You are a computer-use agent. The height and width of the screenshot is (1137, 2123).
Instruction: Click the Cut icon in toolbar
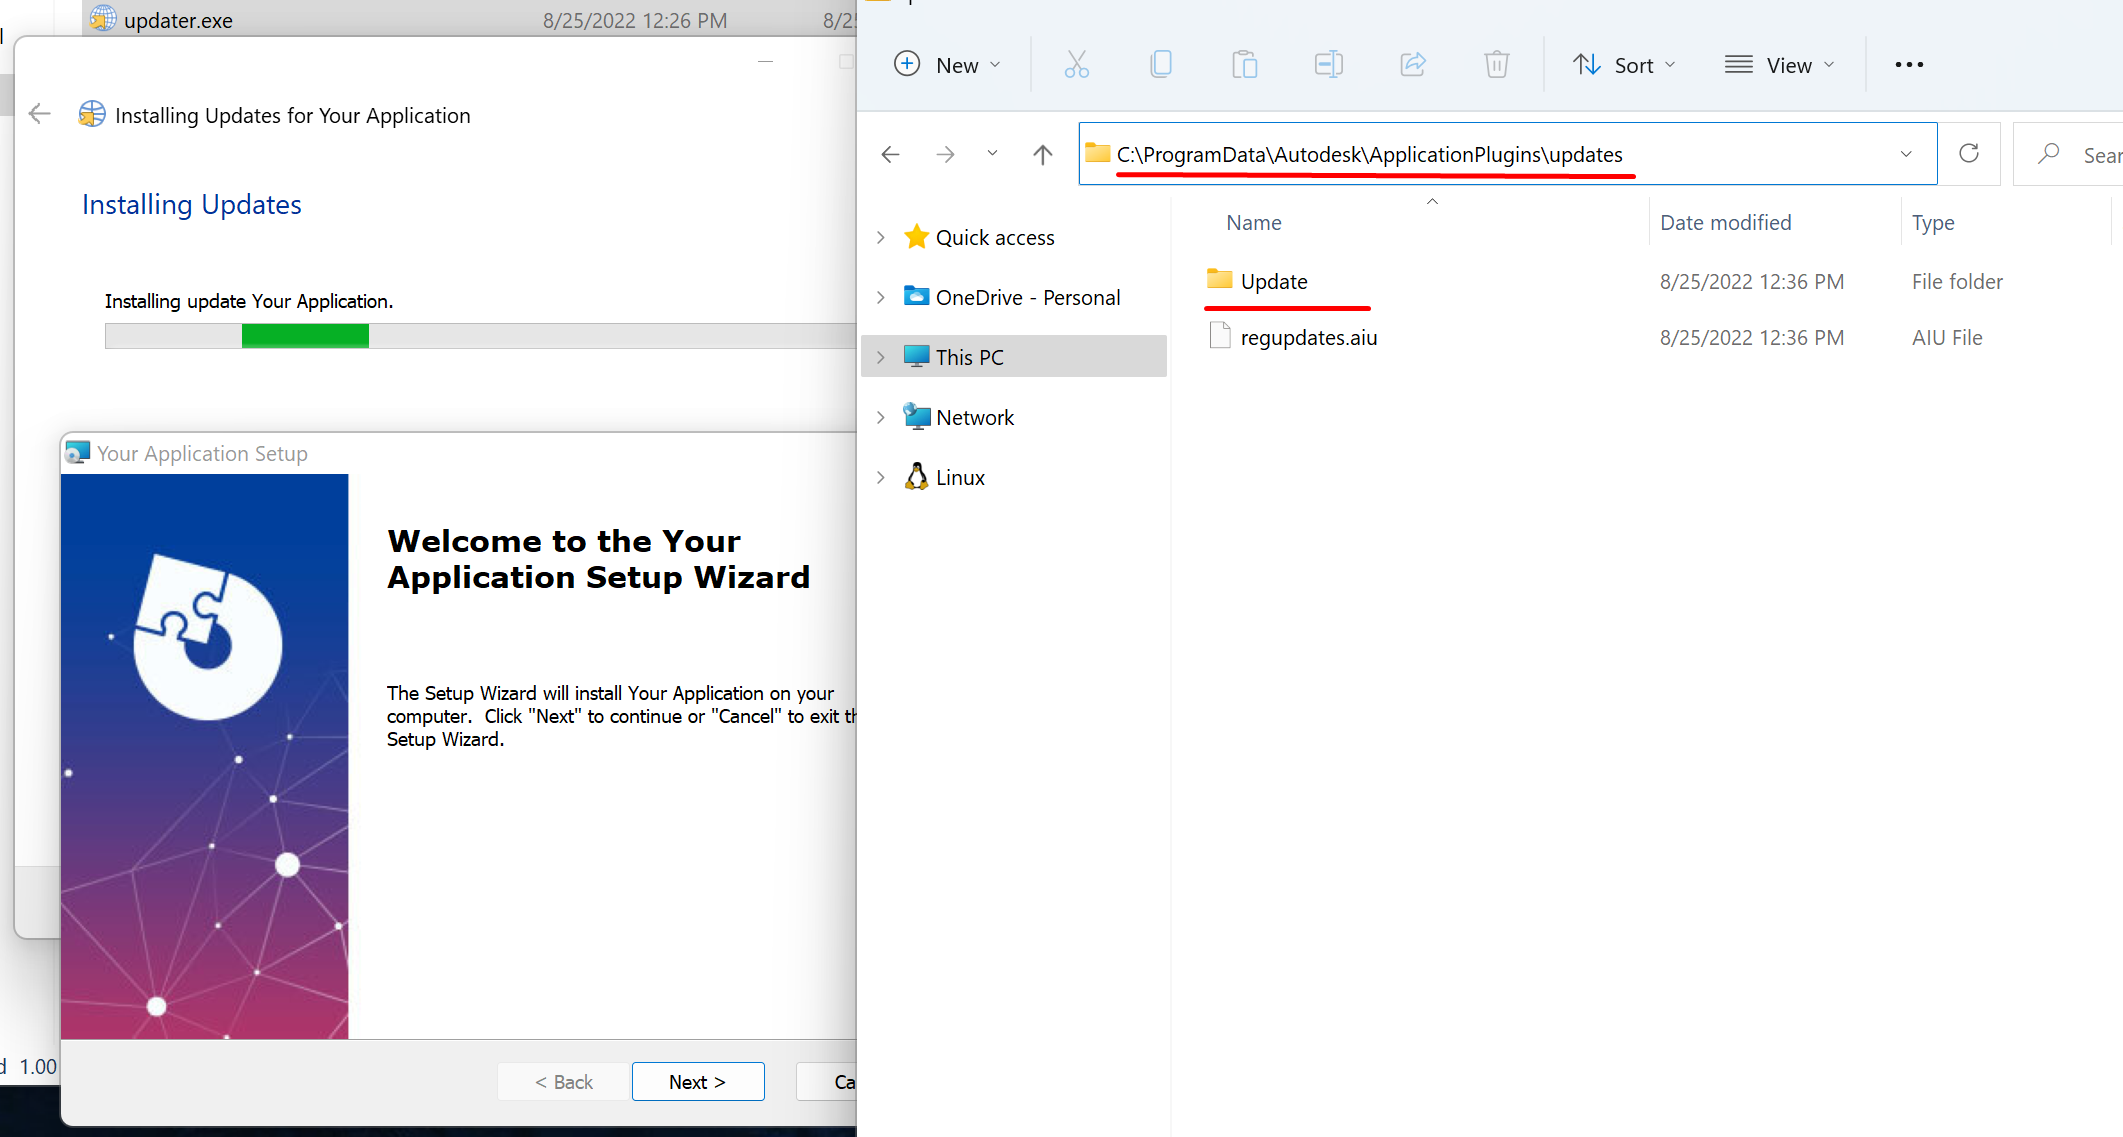click(x=1078, y=65)
